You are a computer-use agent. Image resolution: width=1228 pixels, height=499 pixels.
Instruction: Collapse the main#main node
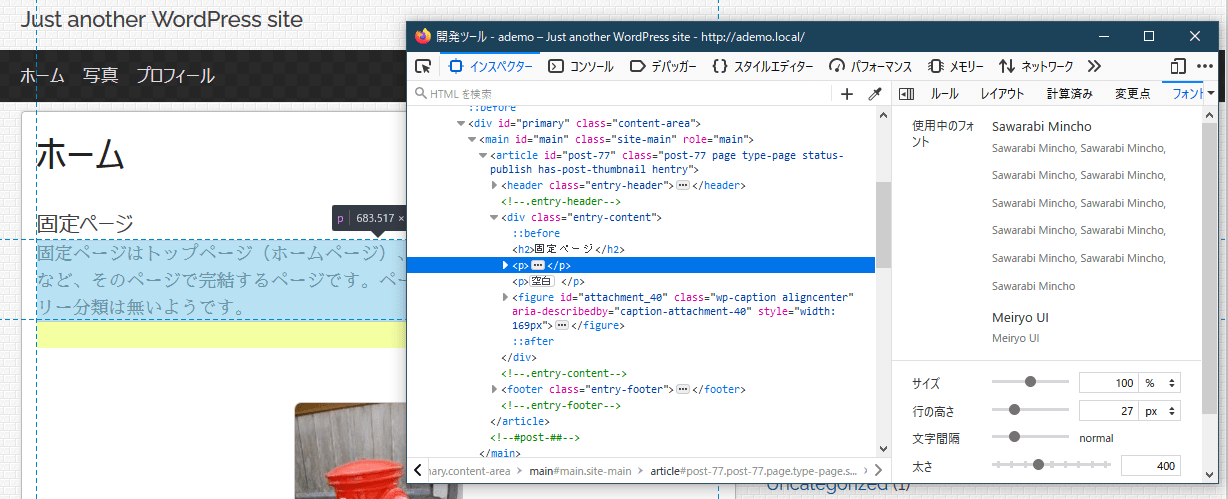click(472, 140)
